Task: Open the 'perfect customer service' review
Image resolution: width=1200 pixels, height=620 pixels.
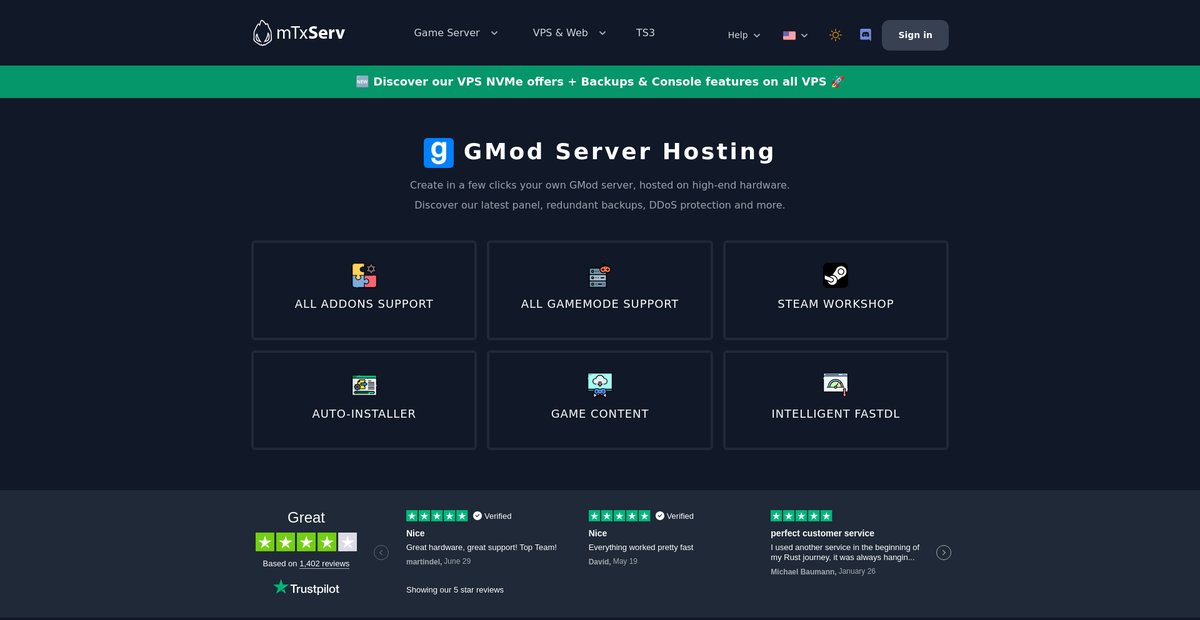Action: 822,534
